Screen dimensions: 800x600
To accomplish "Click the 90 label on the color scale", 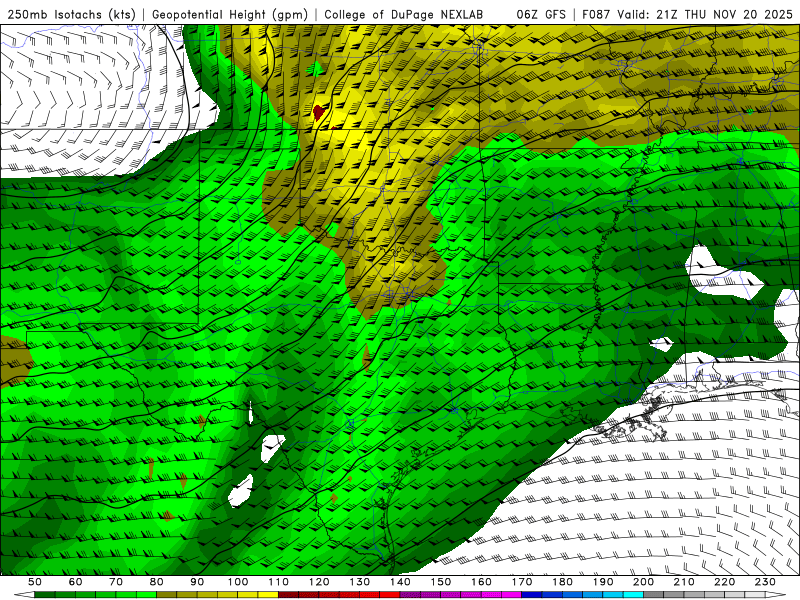I will coord(197,582).
